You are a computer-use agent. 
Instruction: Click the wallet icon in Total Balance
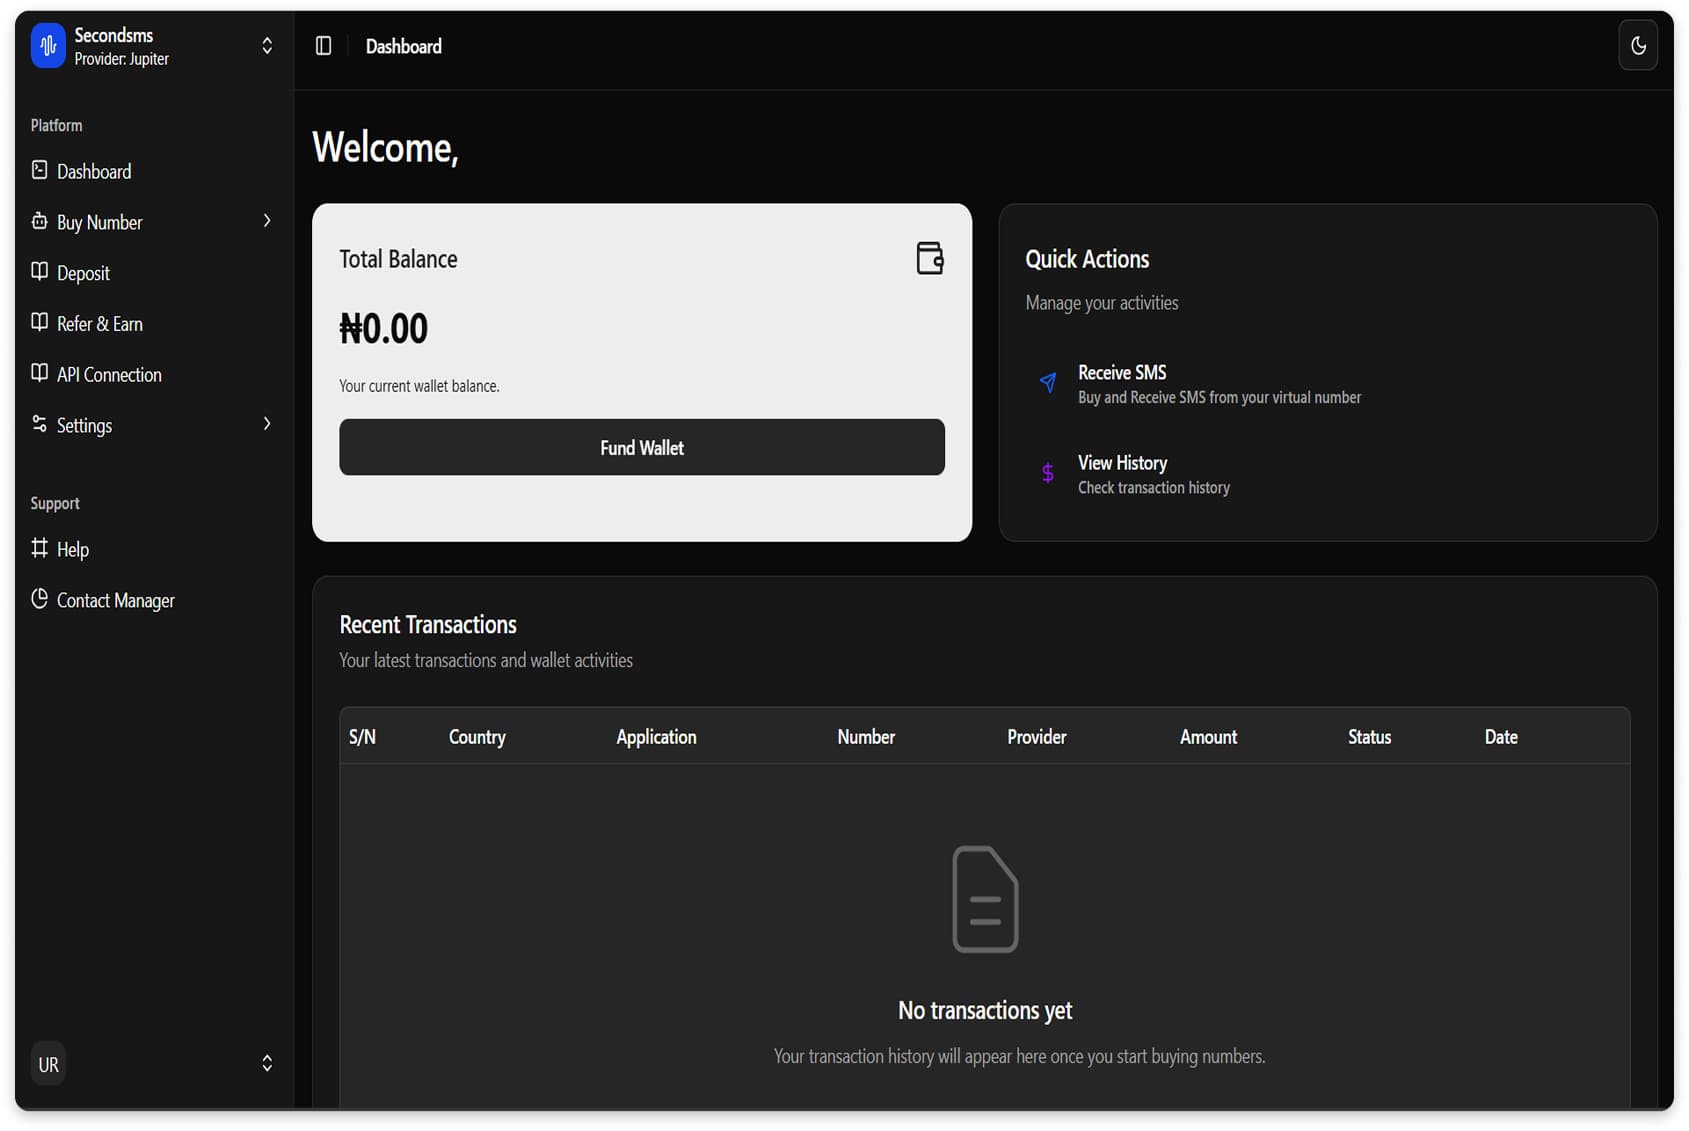[929, 258]
